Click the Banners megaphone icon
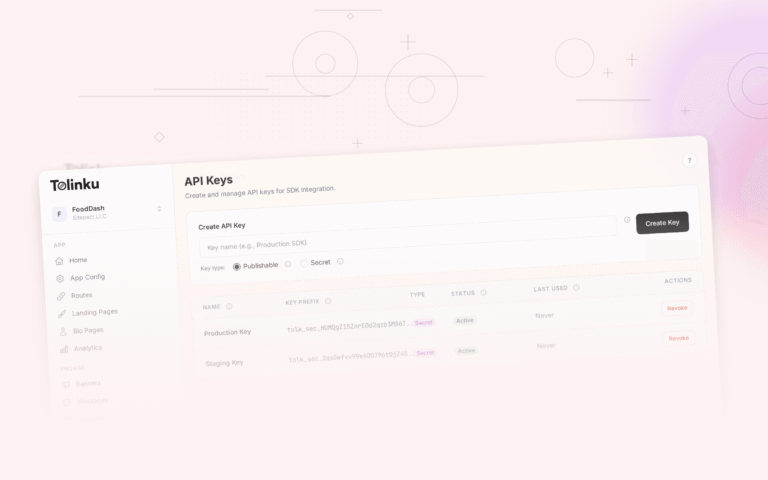 [66, 384]
